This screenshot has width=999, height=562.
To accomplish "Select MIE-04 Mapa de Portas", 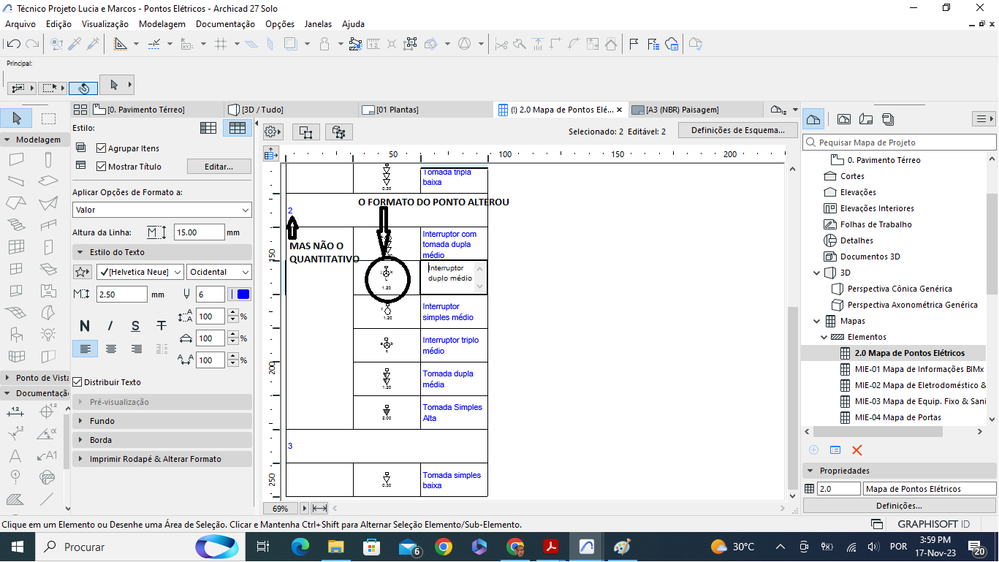I will pyautogui.click(x=898, y=417).
